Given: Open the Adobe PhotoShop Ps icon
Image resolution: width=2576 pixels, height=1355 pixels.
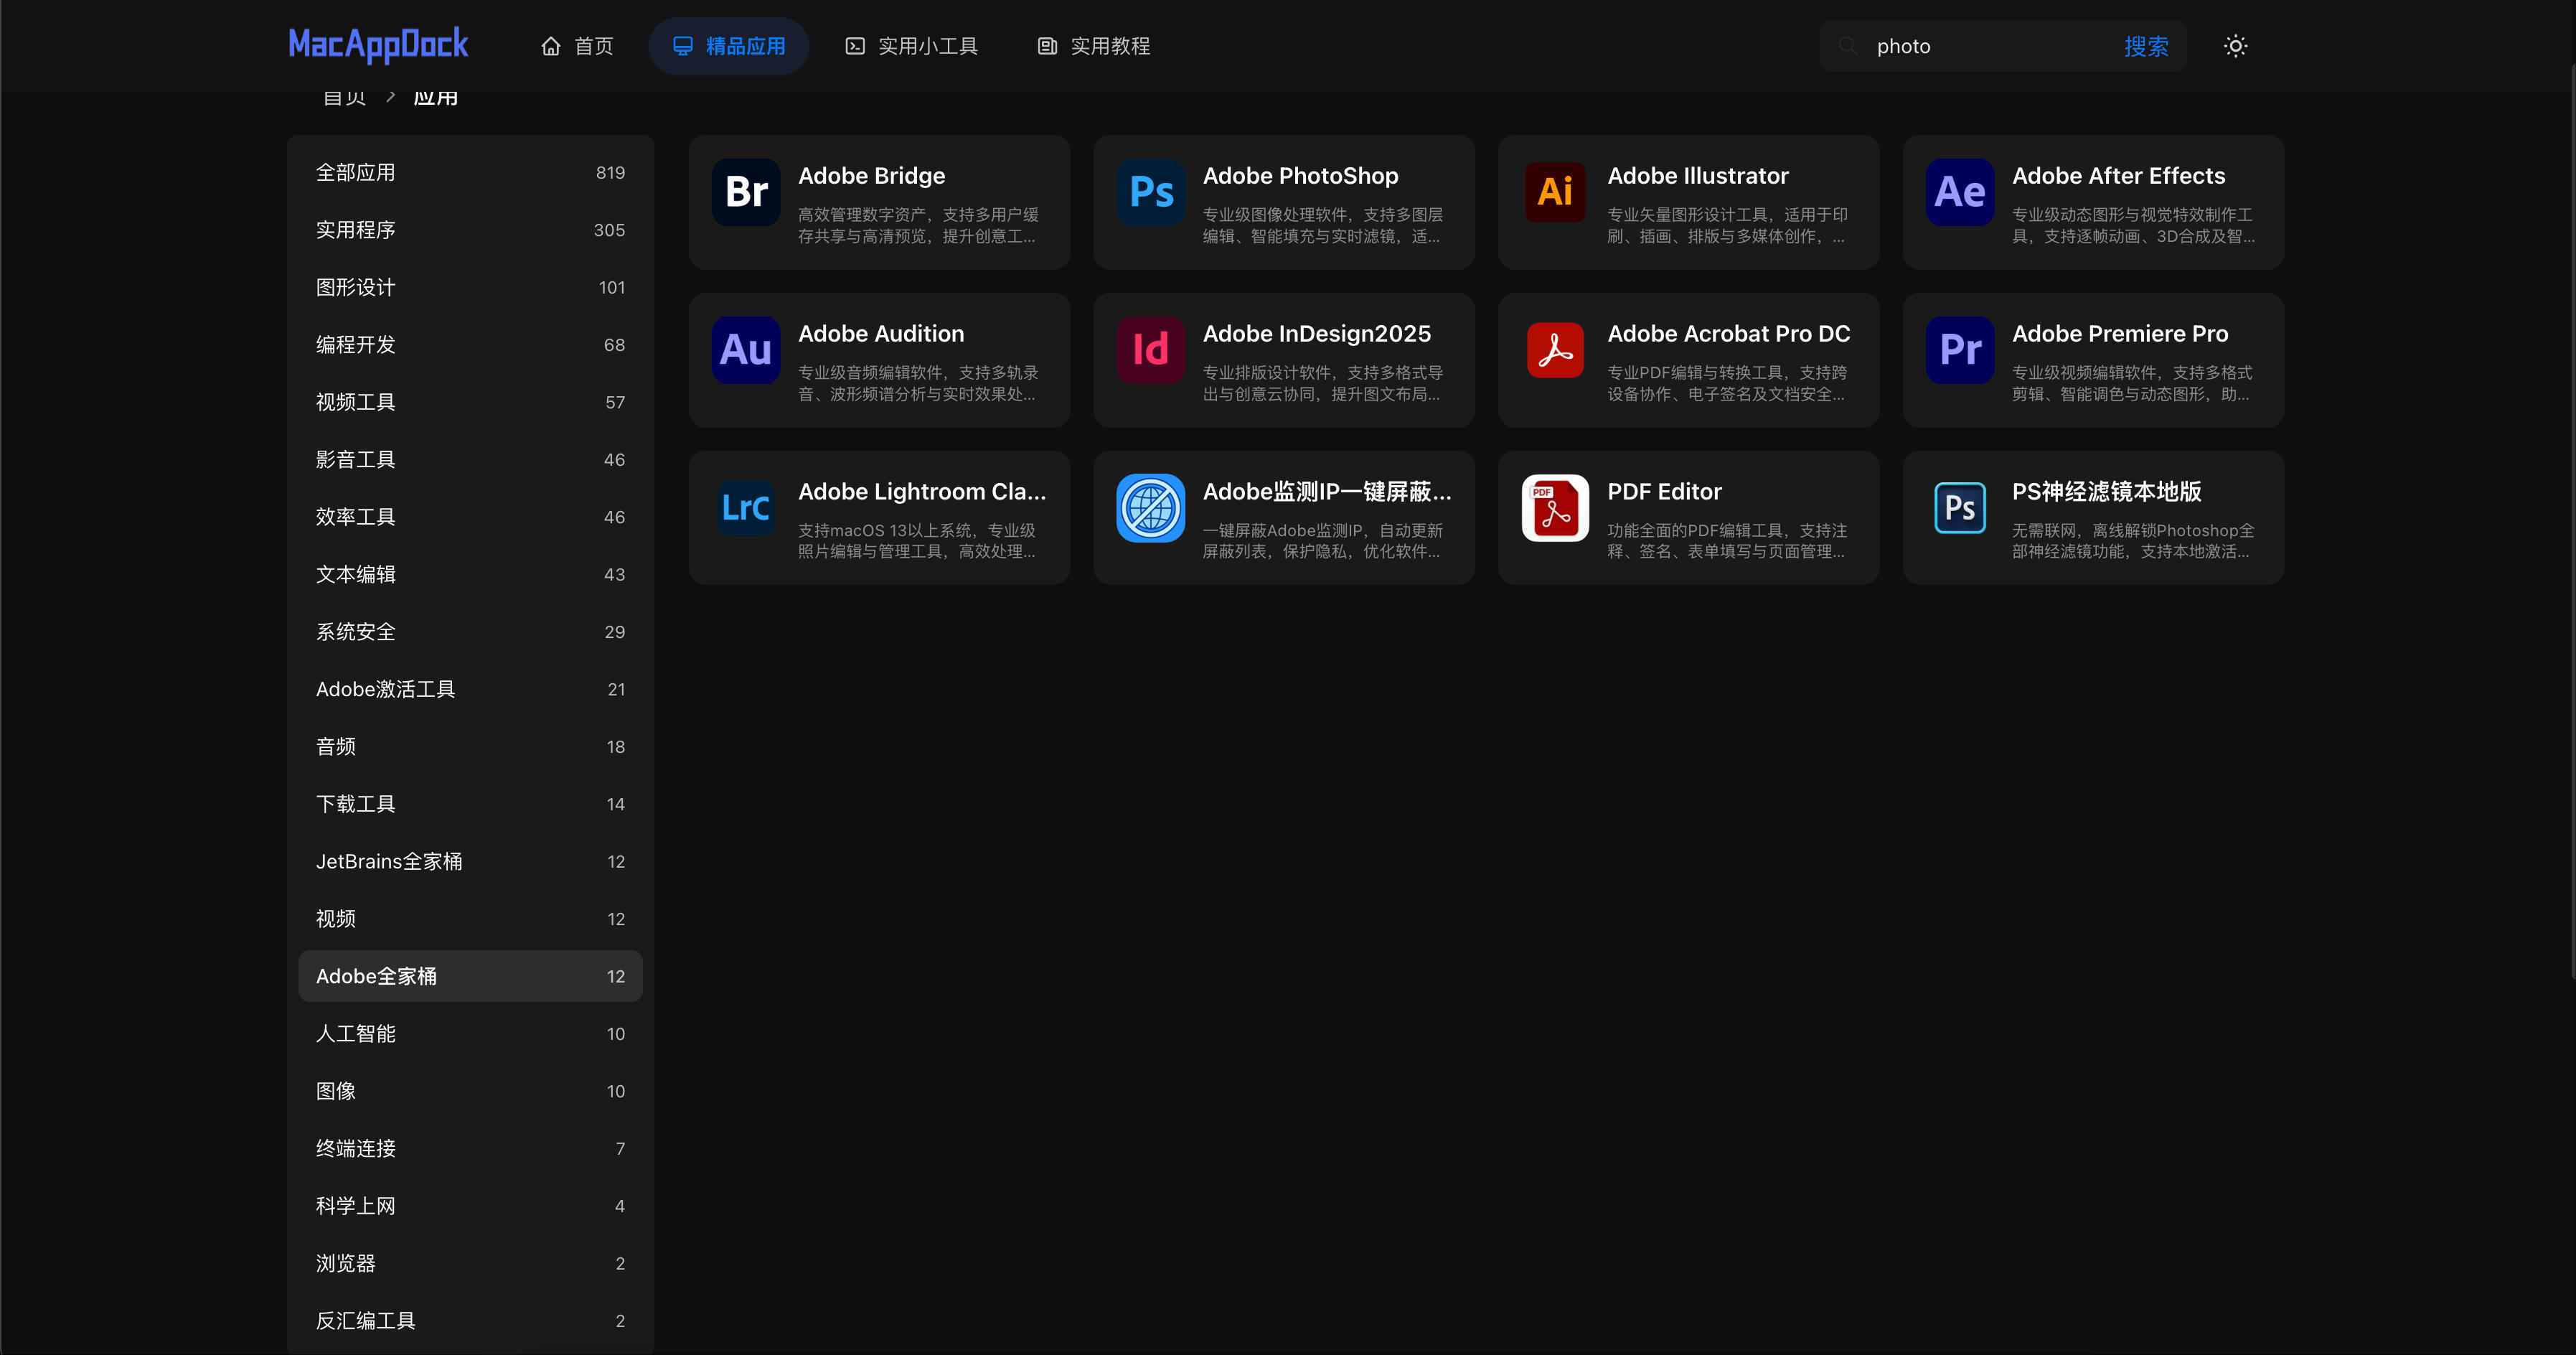Looking at the screenshot, I should point(1150,192).
